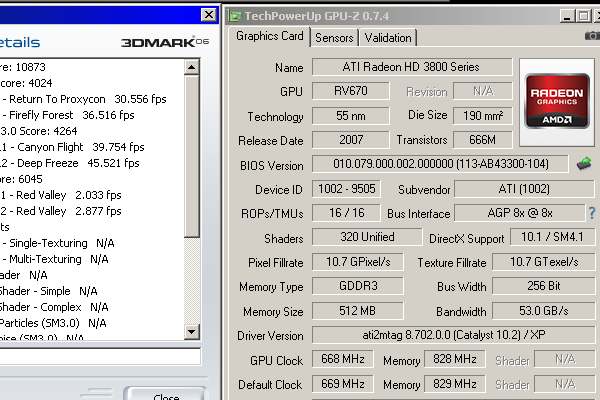Click the GPU Clock value 668 MHz

click(342, 359)
